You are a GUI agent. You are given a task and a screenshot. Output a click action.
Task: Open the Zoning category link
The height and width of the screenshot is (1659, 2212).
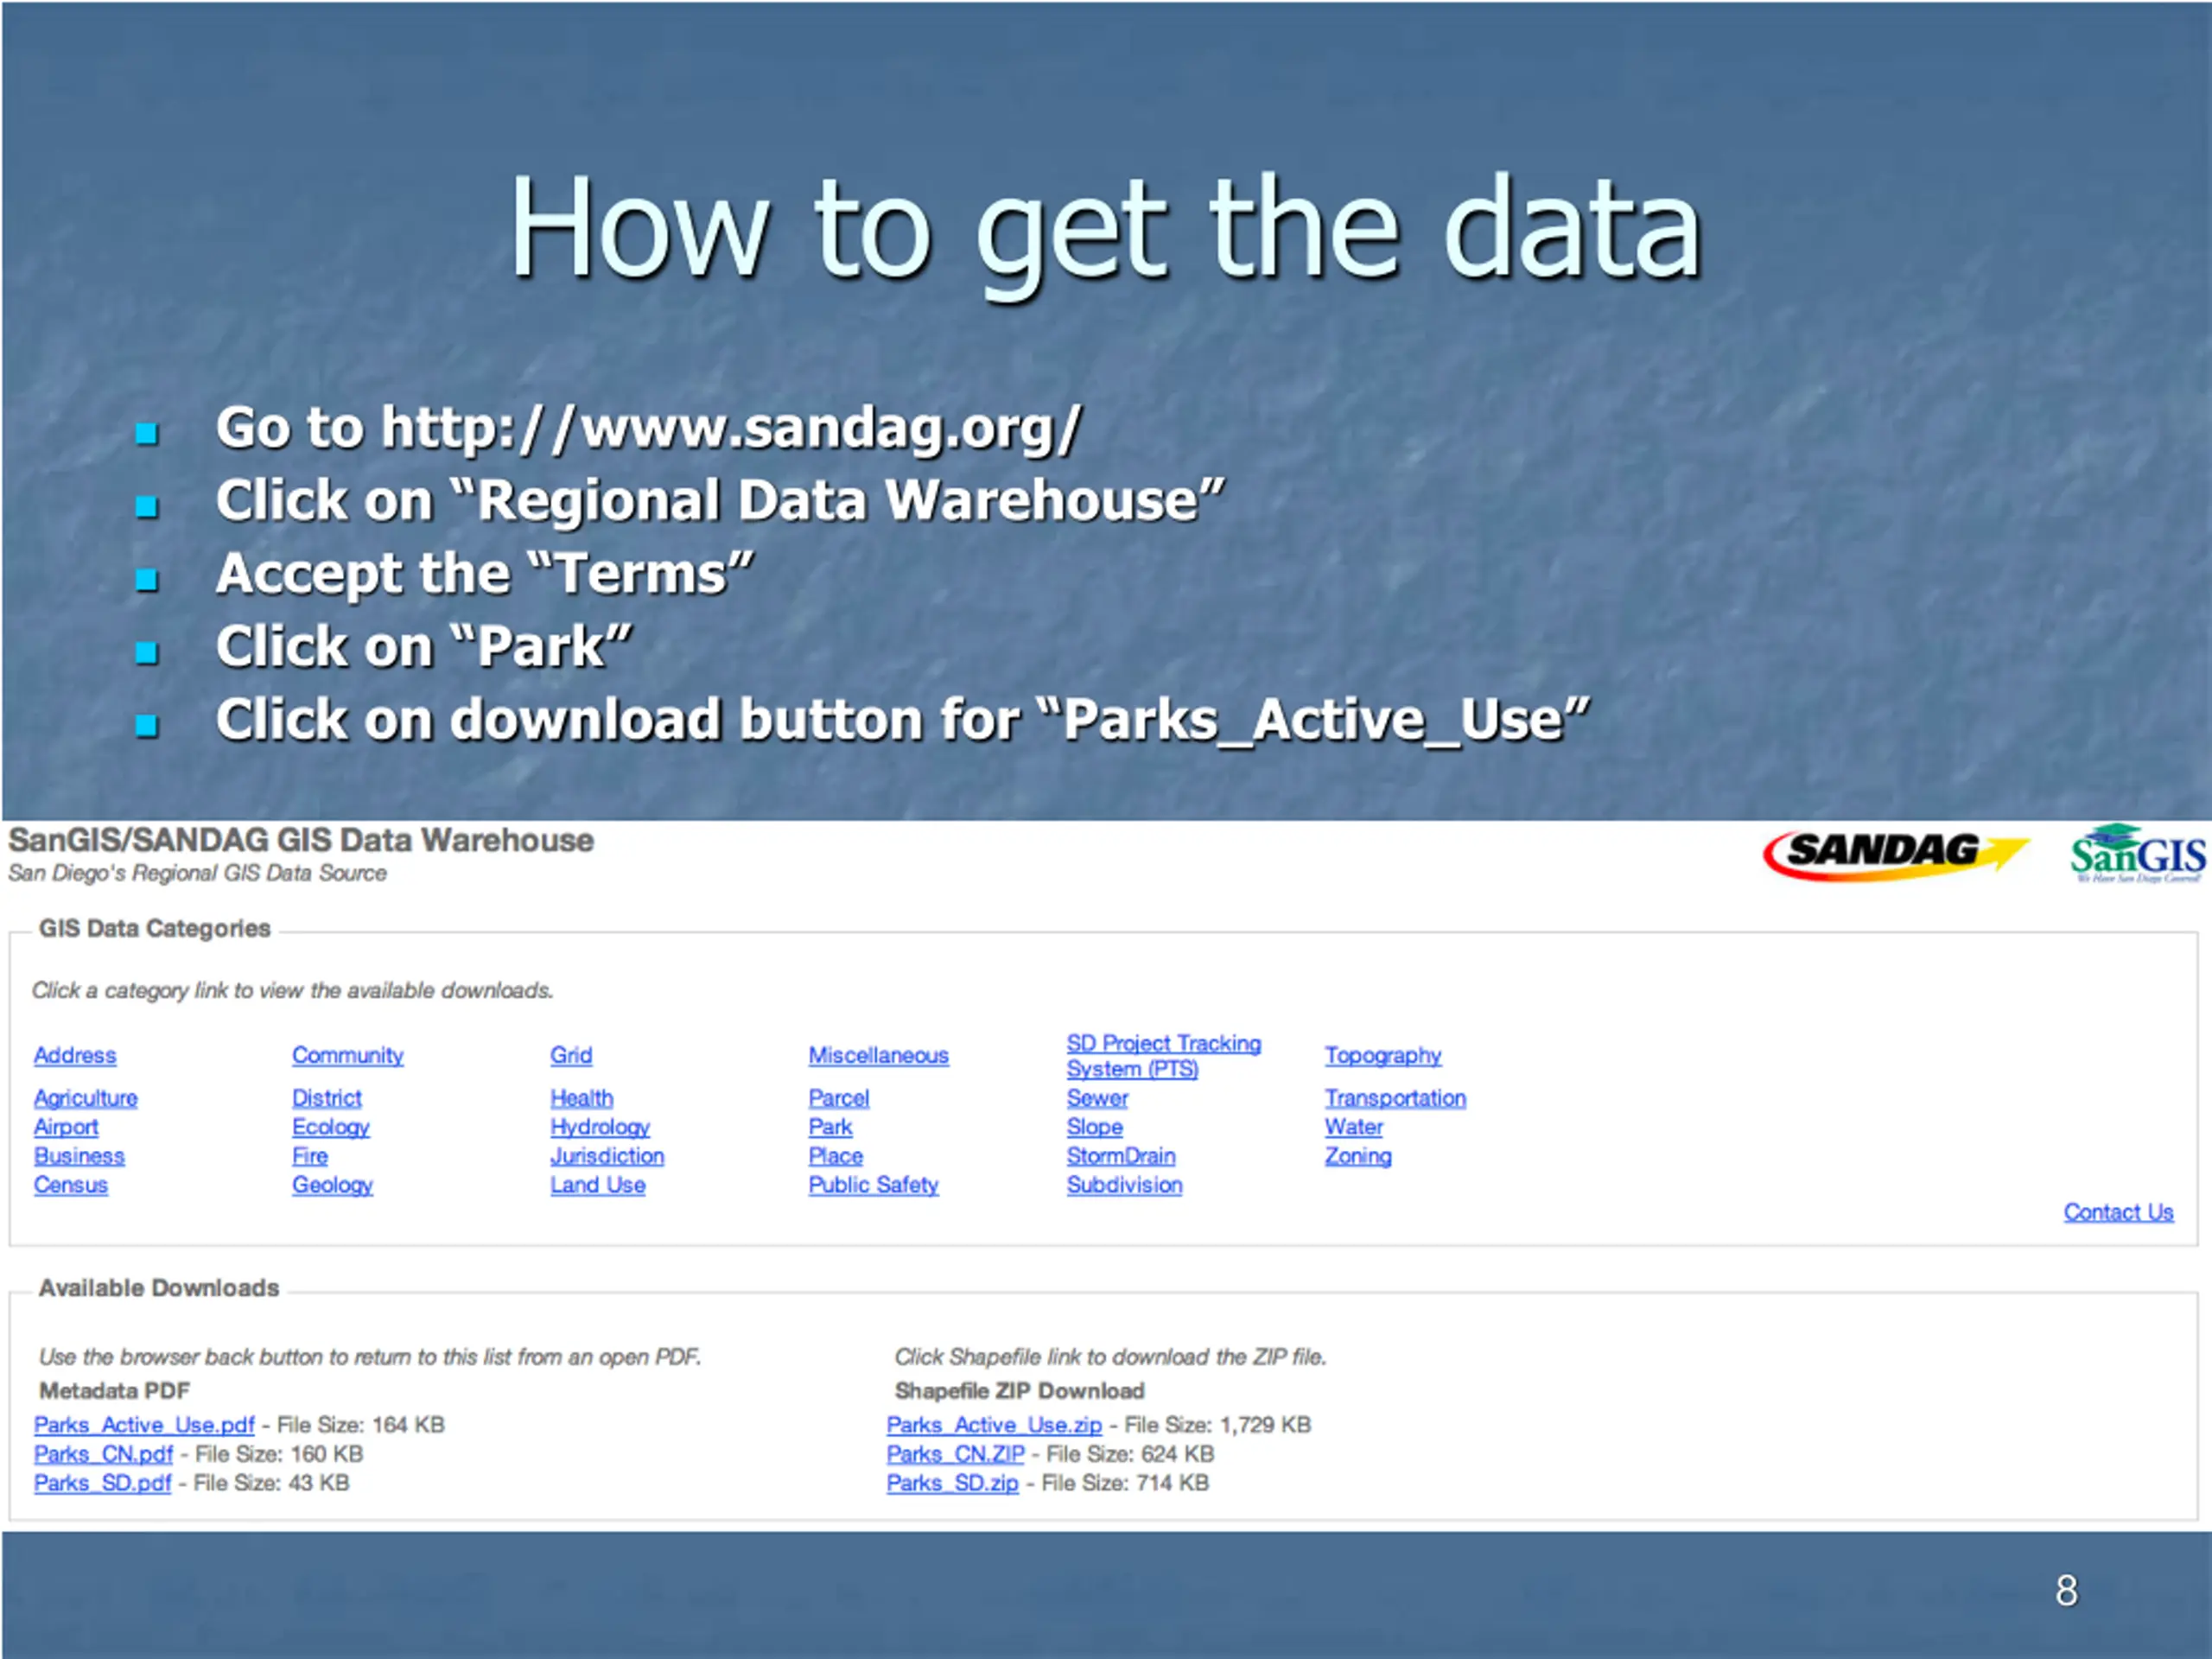click(x=1358, y=1156)
